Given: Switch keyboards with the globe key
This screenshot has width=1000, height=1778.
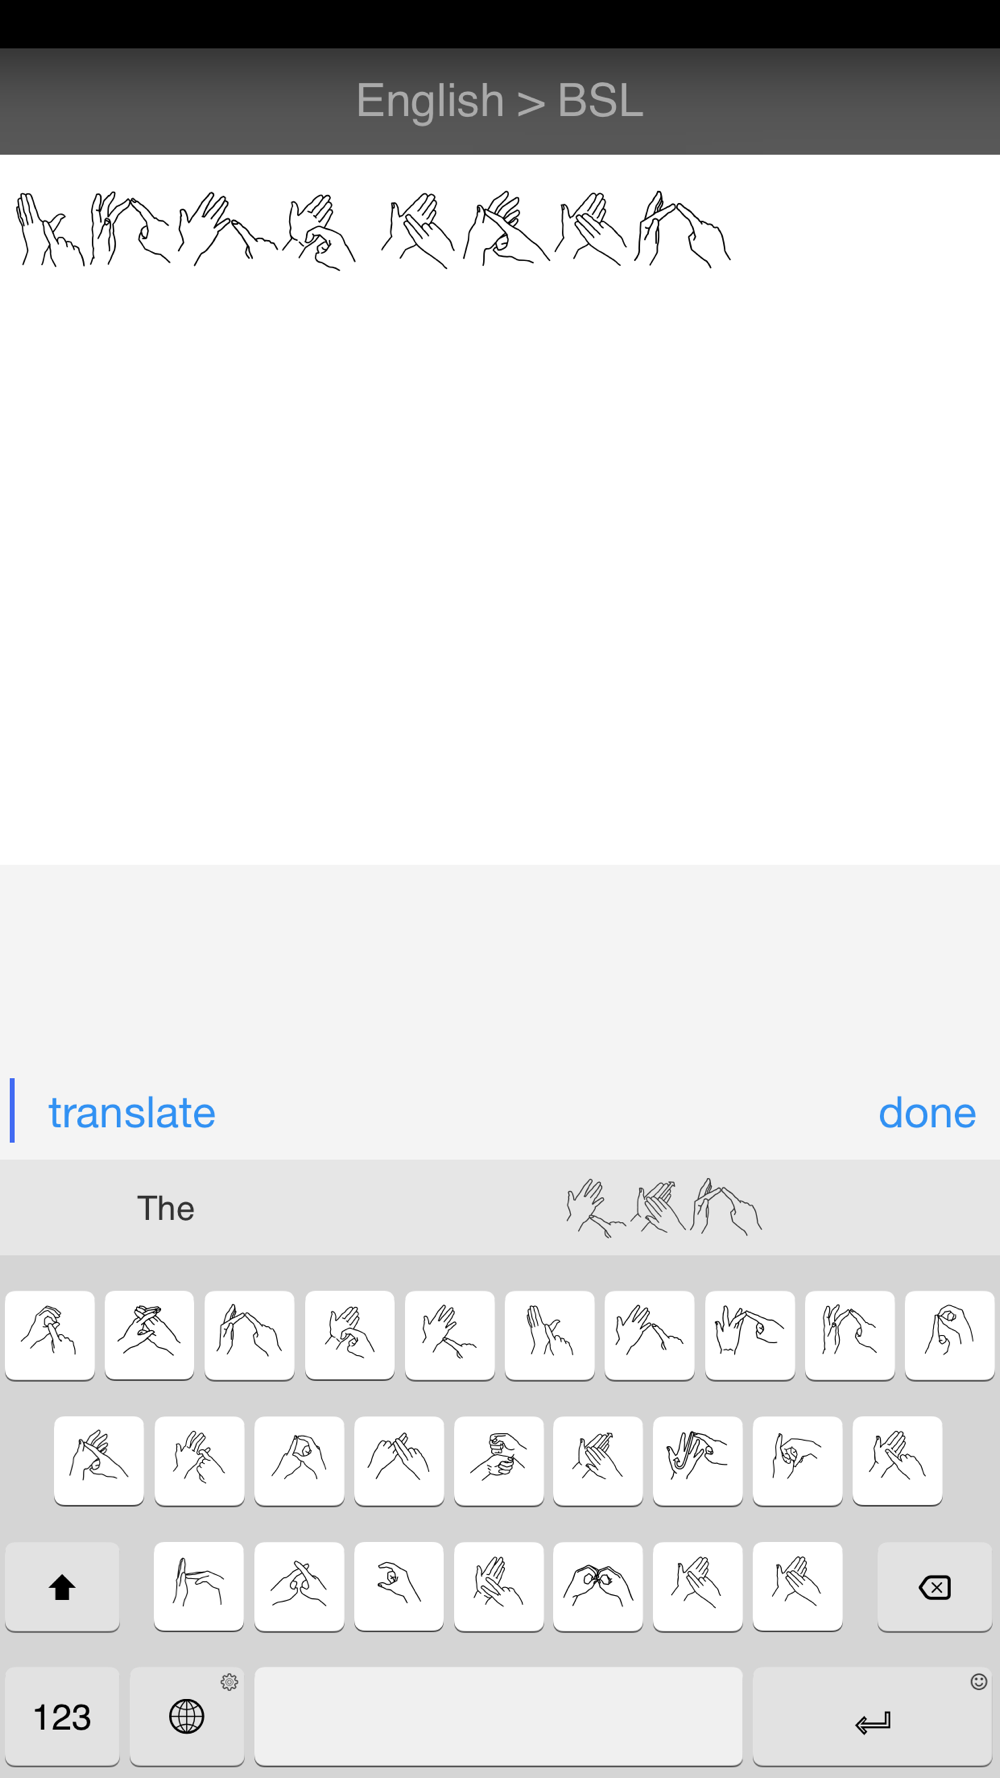Looking at the screenshot, I should click(x=187, y=1716).
